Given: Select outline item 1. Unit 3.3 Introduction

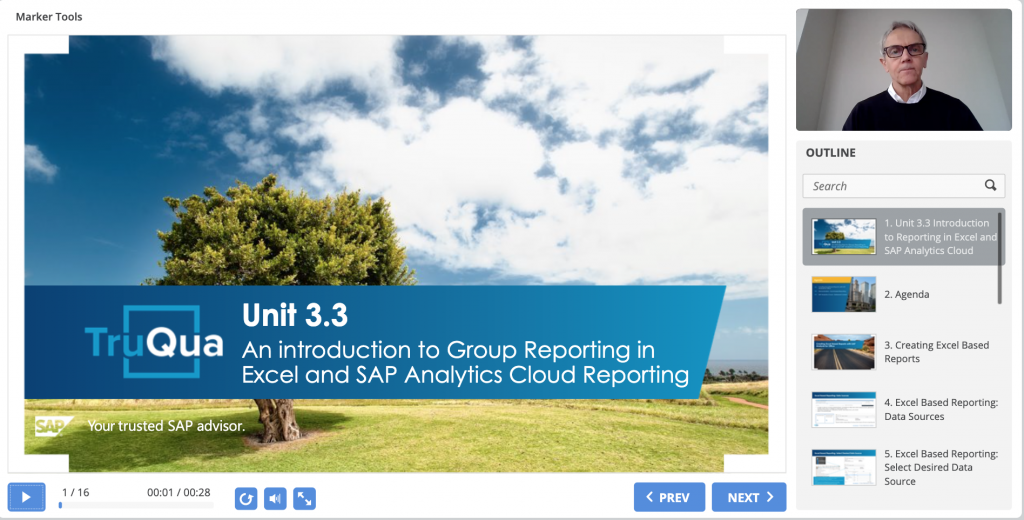Looking at the screenshot, I should coord(903,236).
